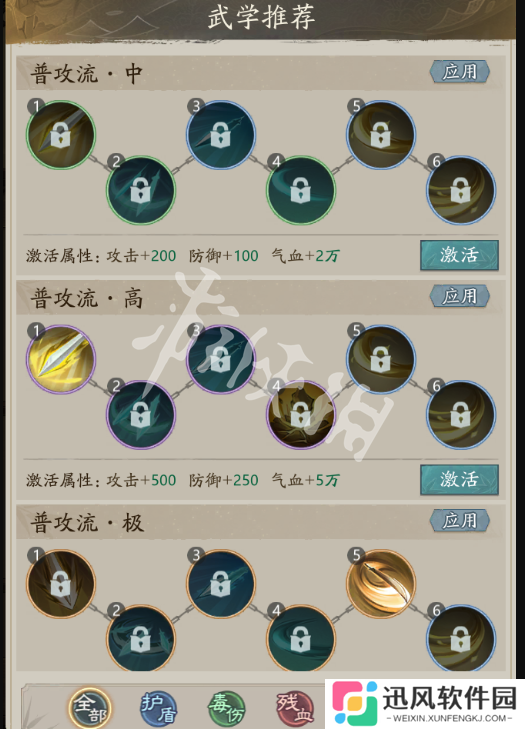This screenshot has height=729, width=525.
Task: Apply the 普攻流·高 build with 应用
Action: (x=459, y=297)
